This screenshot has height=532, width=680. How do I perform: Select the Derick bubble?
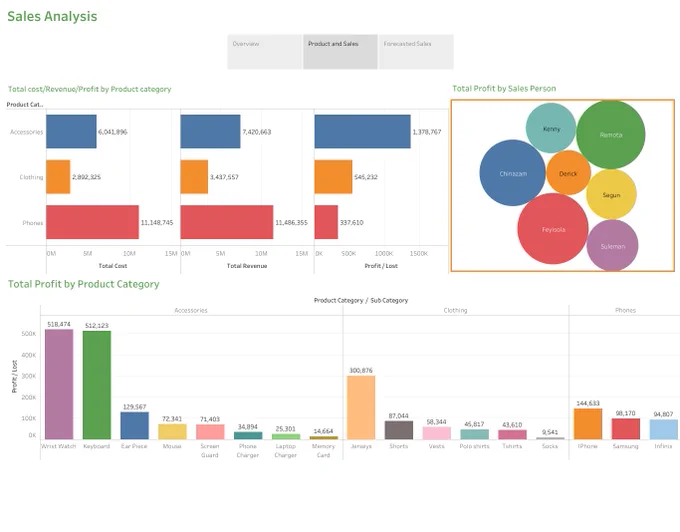pyautogui.click(x=568, y=173)
